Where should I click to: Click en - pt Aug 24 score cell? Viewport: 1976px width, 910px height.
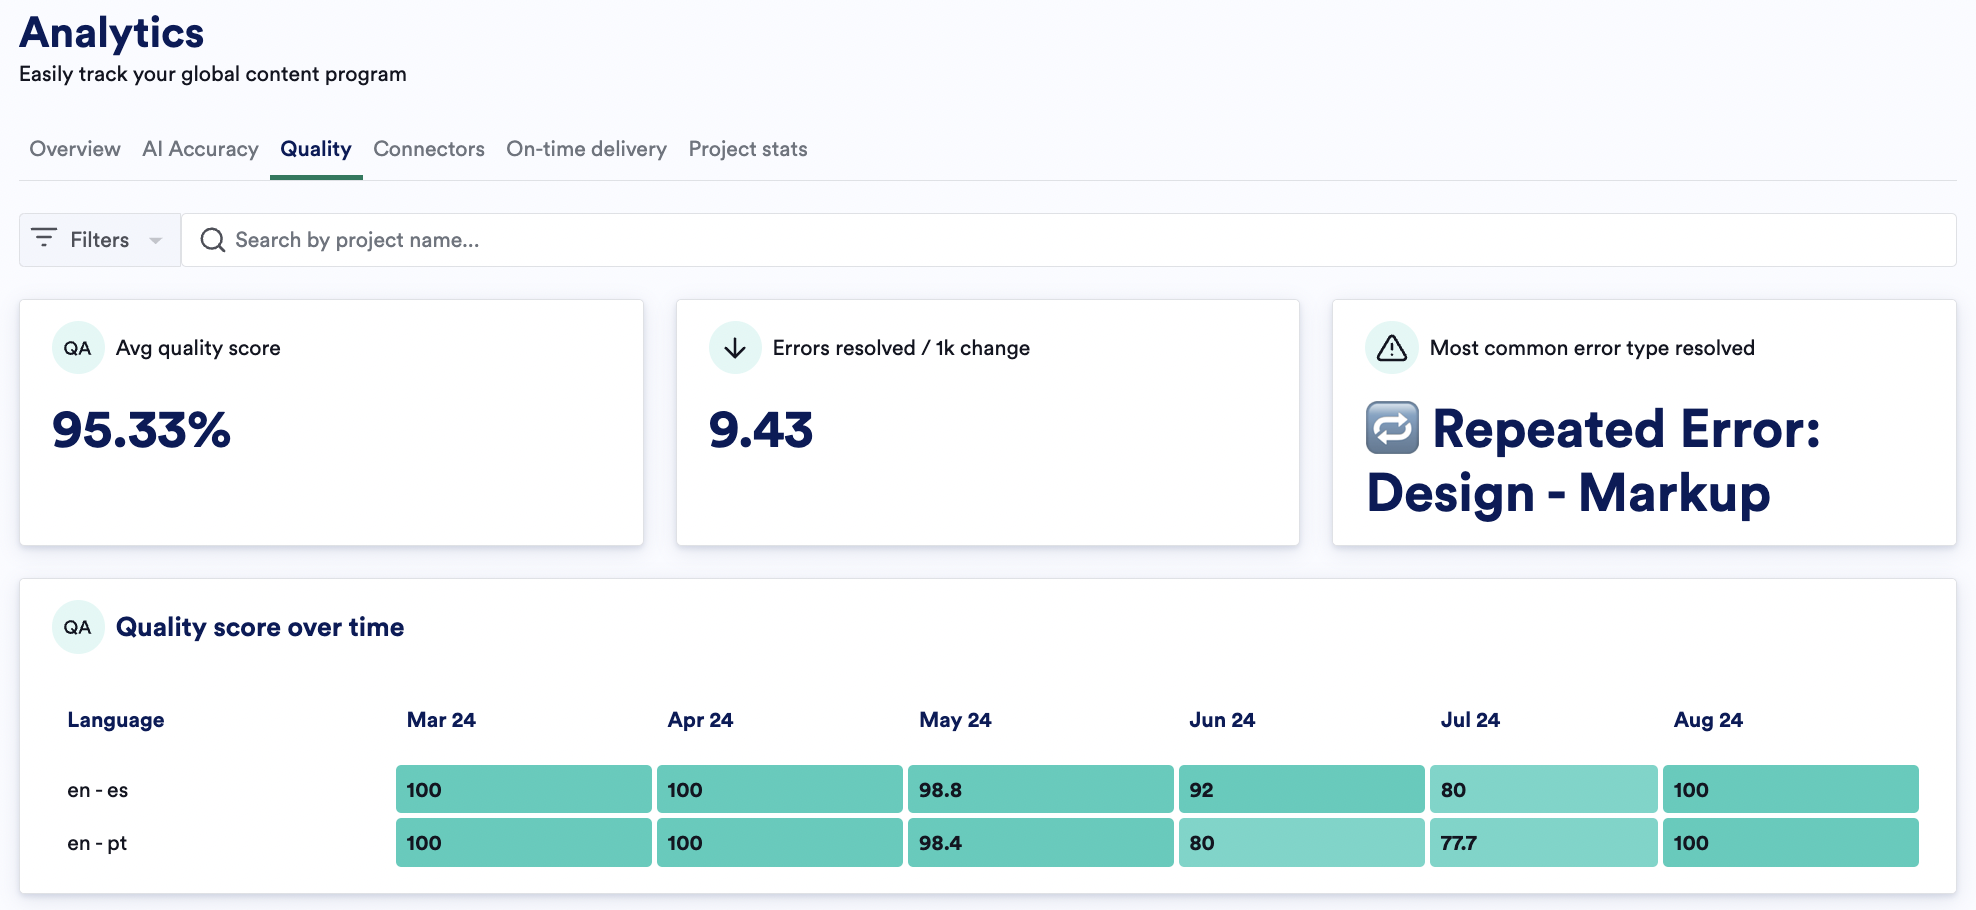(x=1791, y=842)
